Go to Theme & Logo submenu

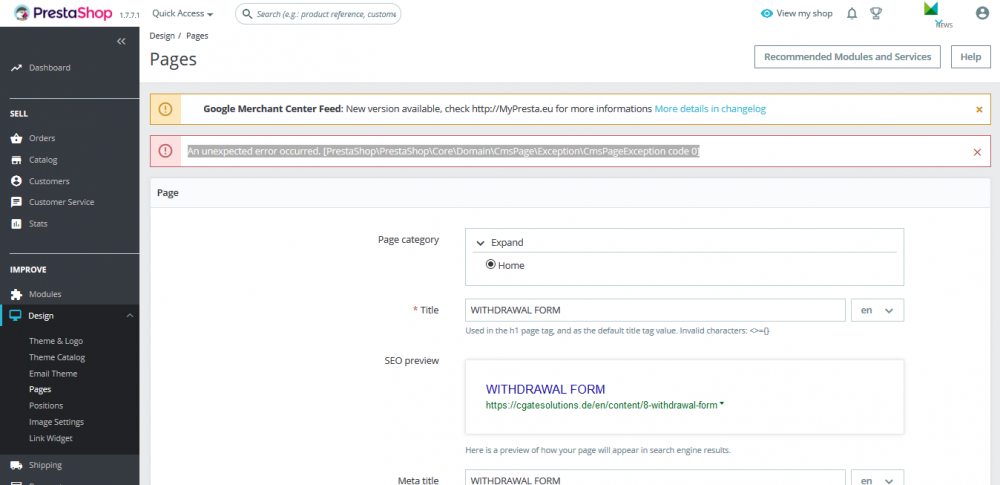pos(56,341)
